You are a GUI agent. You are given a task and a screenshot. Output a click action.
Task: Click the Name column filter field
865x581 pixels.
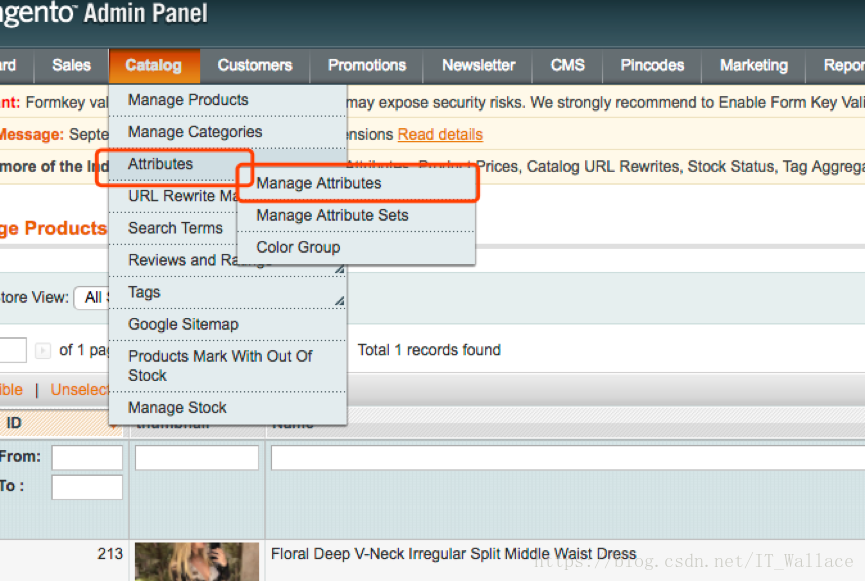pos(568,458)
